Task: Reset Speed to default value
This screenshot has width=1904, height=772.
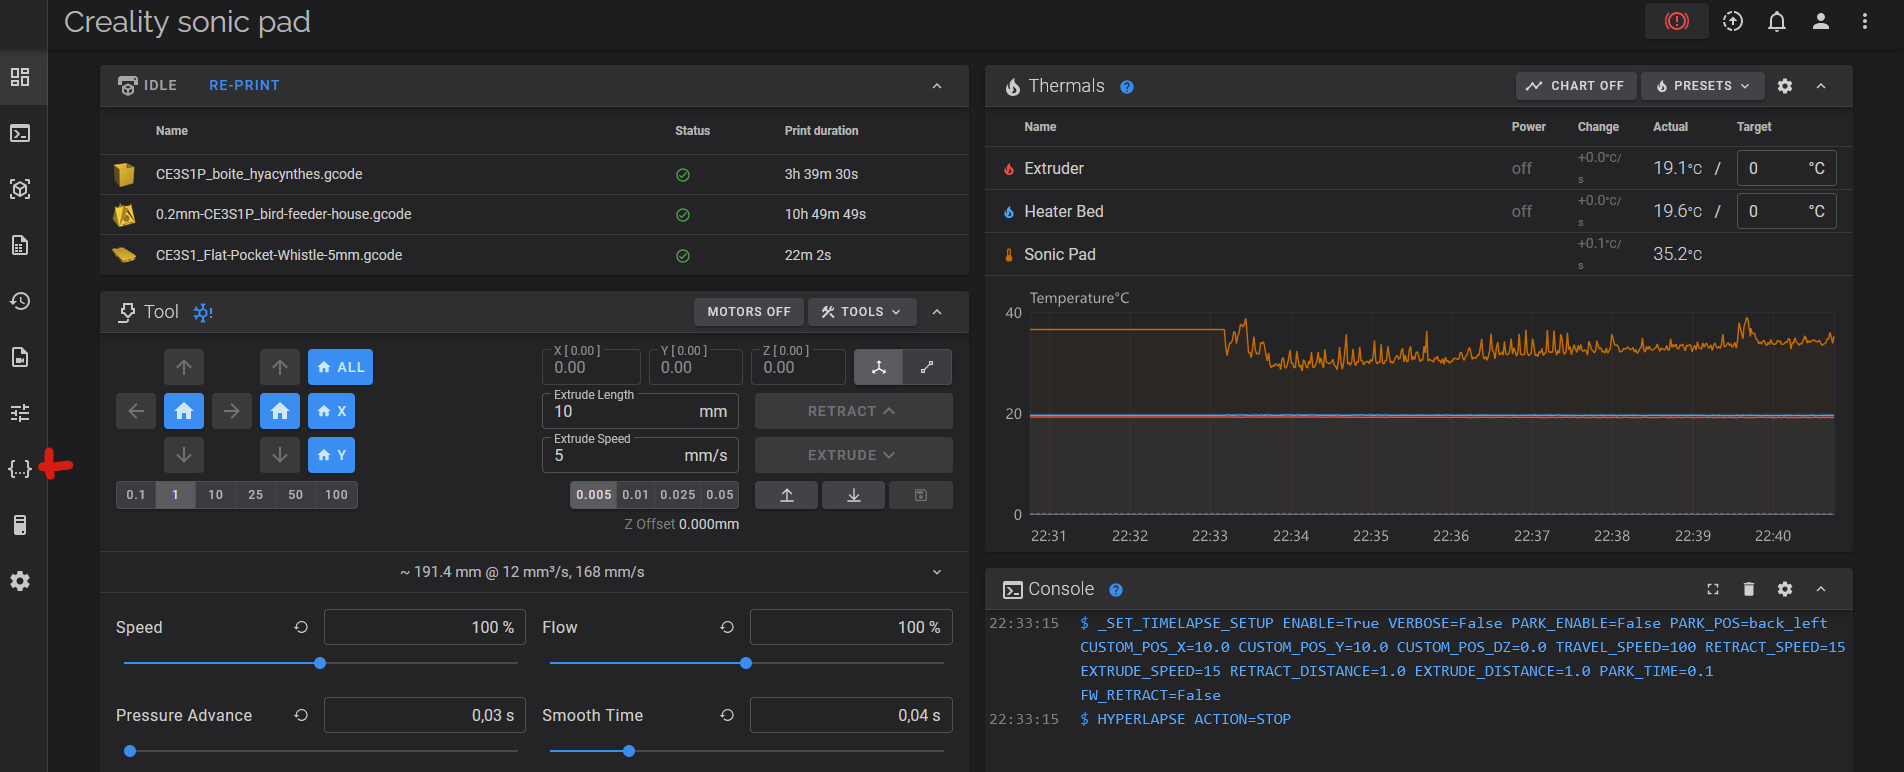Action: pos(301,627)
